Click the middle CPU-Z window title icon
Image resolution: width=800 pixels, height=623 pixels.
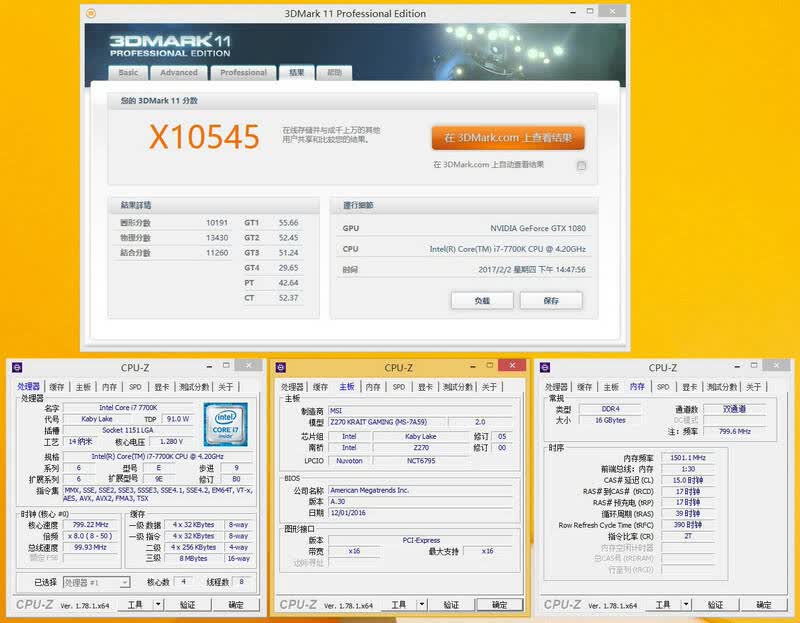coord(281,367)
